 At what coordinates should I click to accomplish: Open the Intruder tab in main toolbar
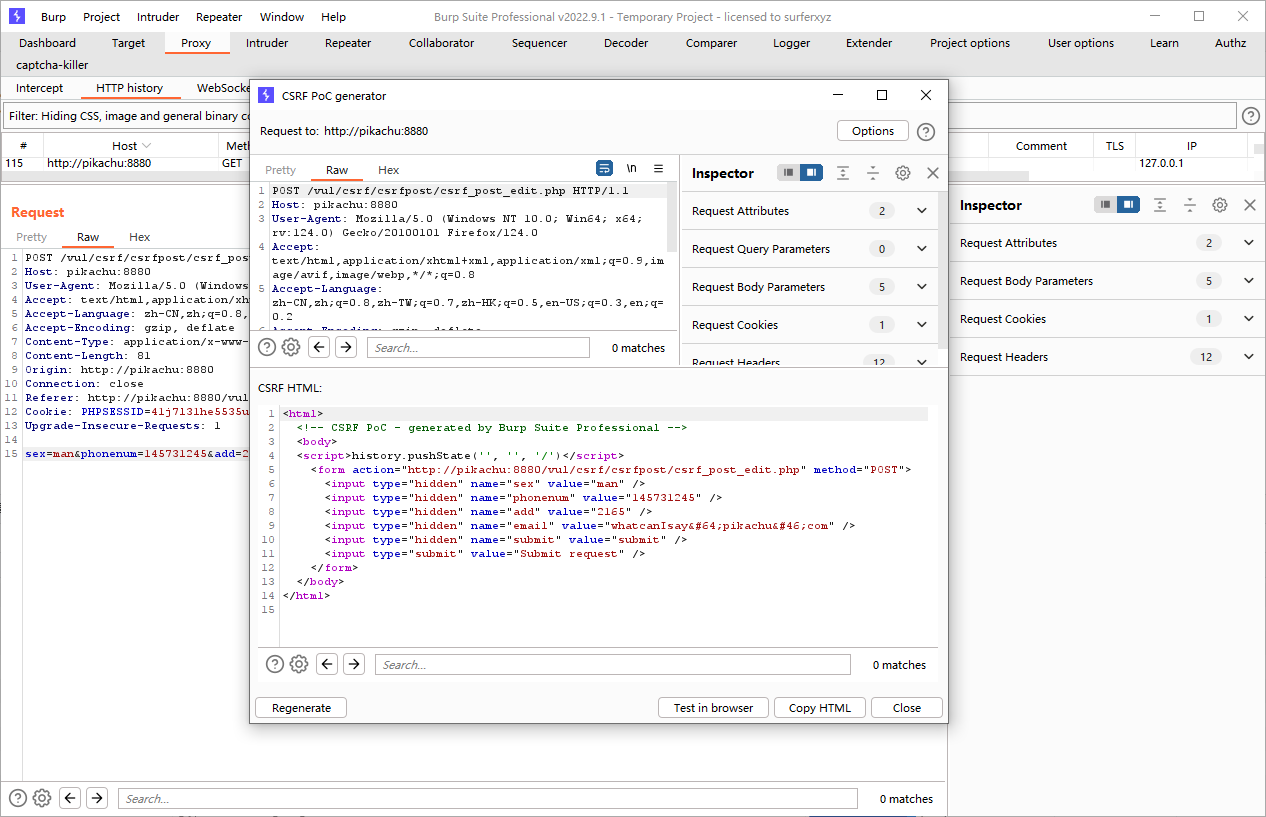click(267, 43)
